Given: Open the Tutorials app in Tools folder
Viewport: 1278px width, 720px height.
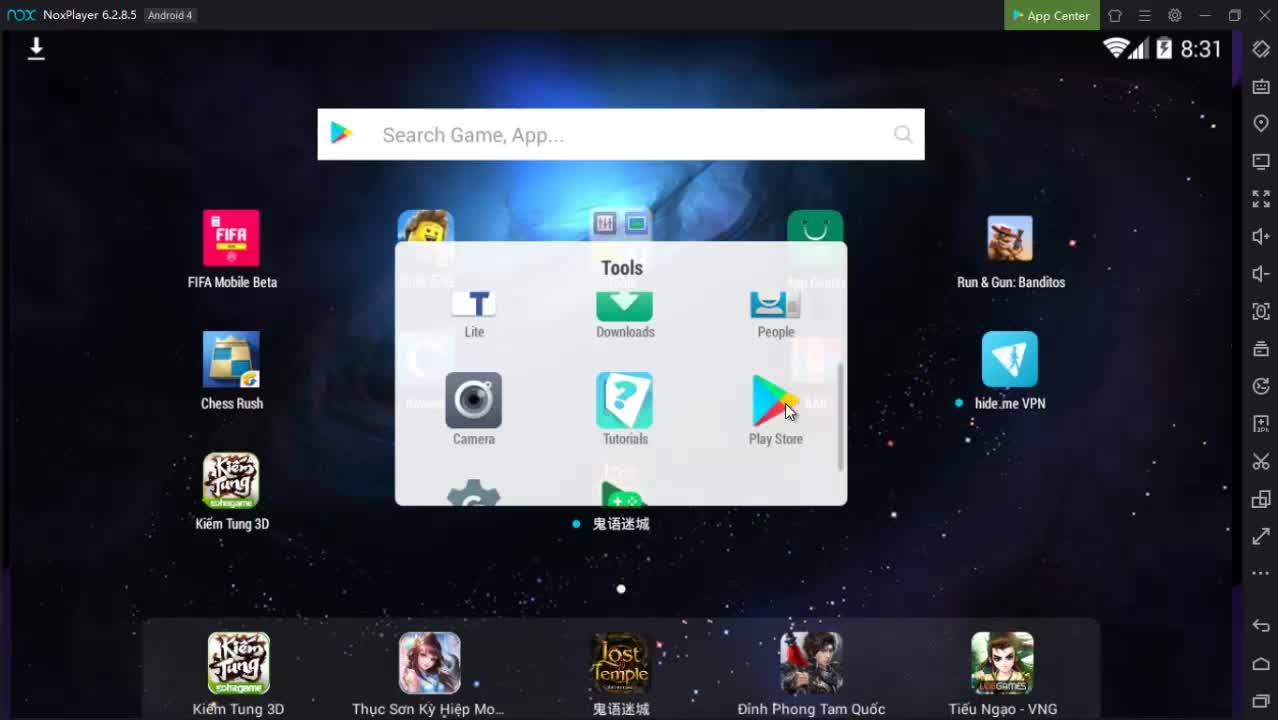Looking at the screenshot, I should tap(625, 400).
